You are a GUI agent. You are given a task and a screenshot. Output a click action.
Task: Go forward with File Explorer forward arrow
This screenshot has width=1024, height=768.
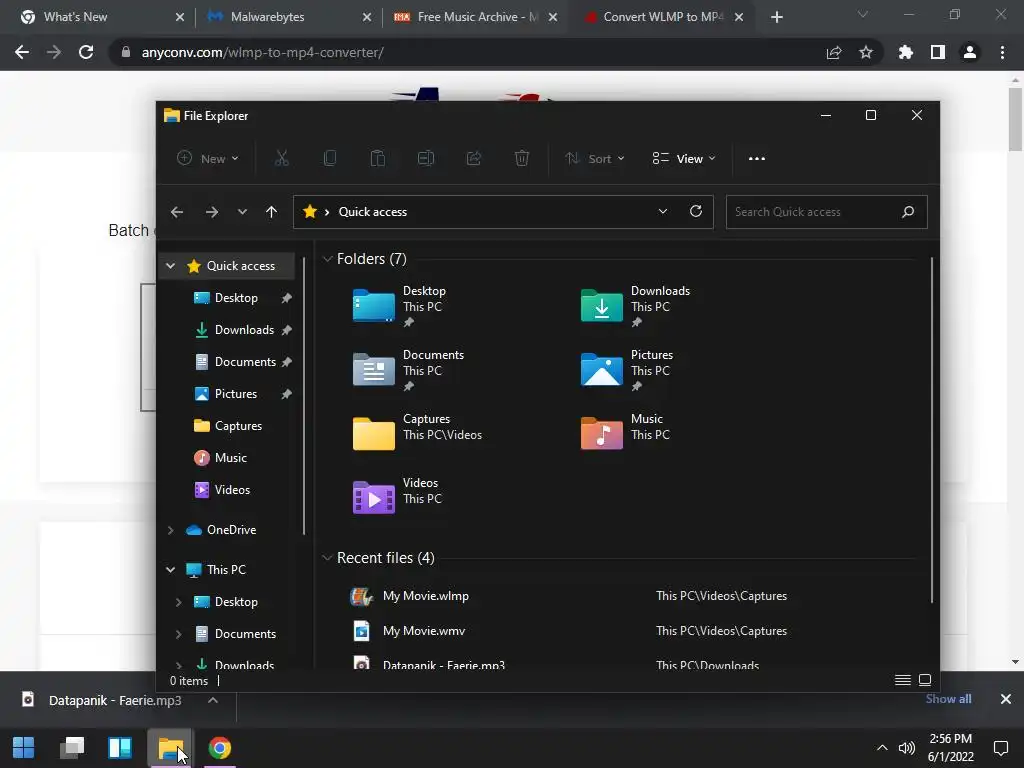[x=212, y=212]
